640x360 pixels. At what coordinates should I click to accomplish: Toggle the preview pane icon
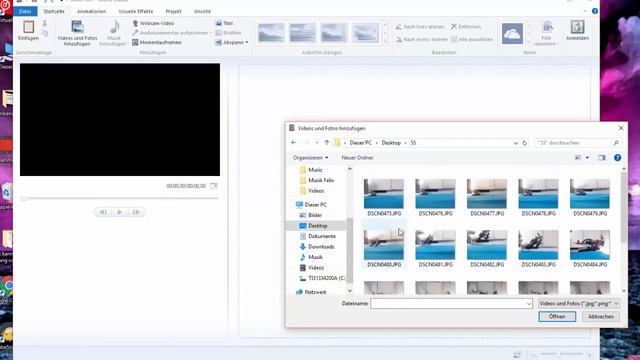pyautogui.click(x=602, y=158)
